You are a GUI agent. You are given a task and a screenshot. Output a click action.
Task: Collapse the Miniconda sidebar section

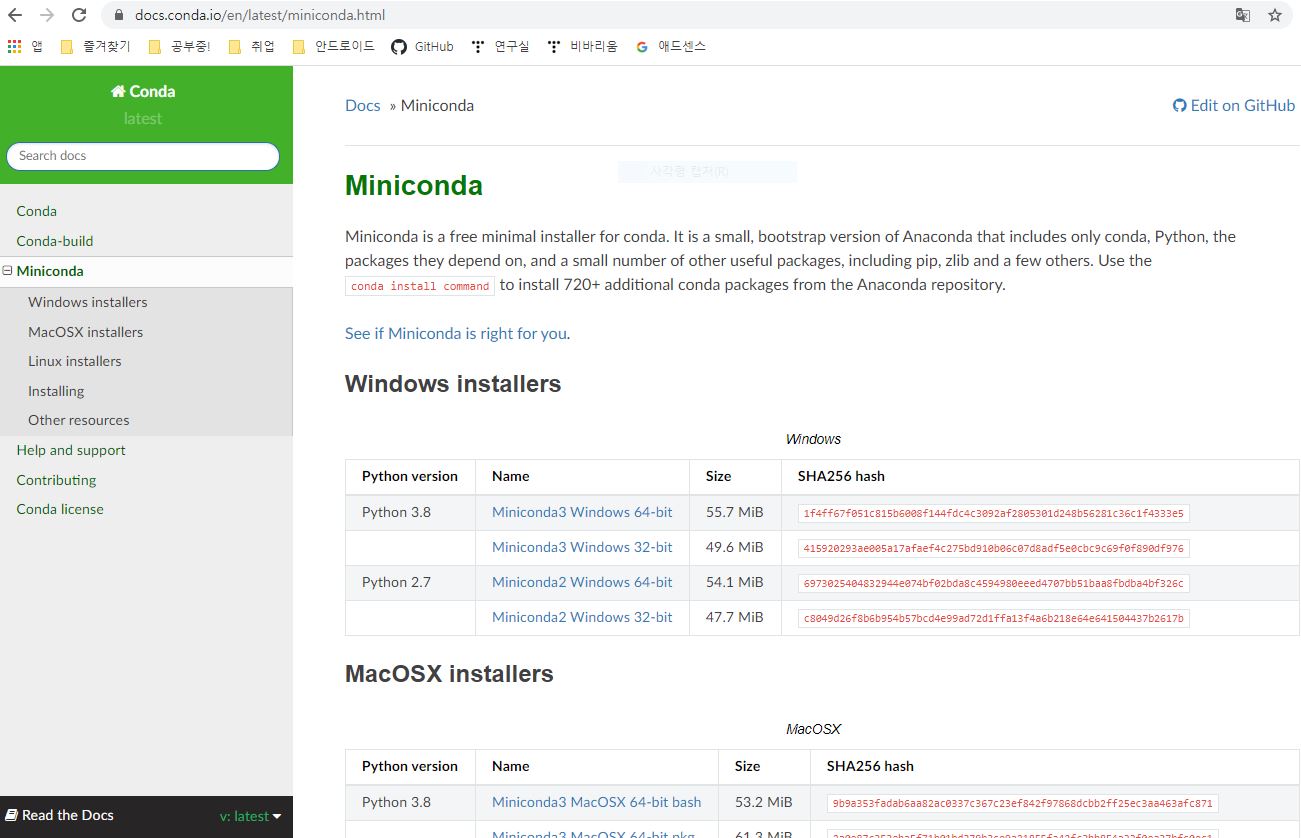[x=7, y=271]
